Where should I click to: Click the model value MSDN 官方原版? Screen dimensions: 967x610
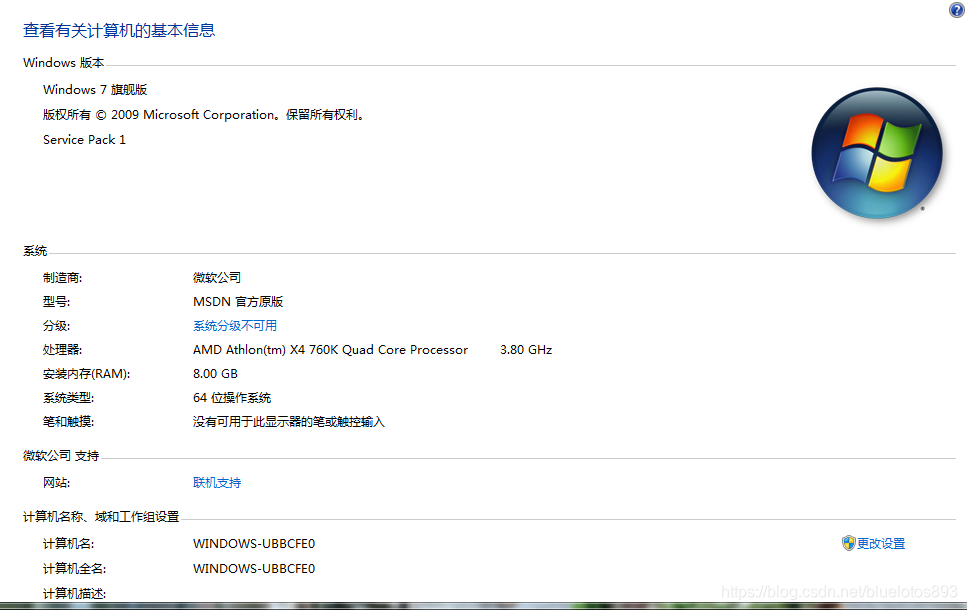[x=238, y=302]
